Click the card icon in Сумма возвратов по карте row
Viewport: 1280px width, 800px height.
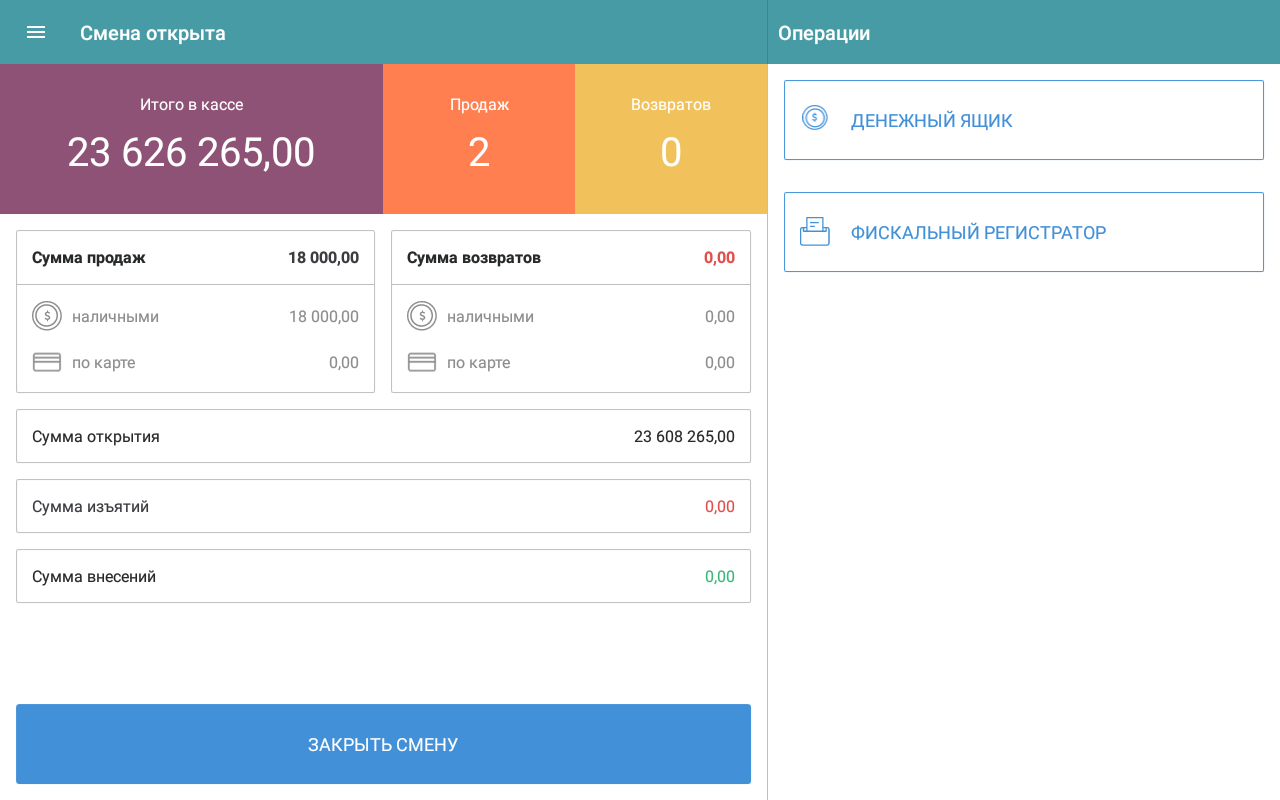pos(422,362)
